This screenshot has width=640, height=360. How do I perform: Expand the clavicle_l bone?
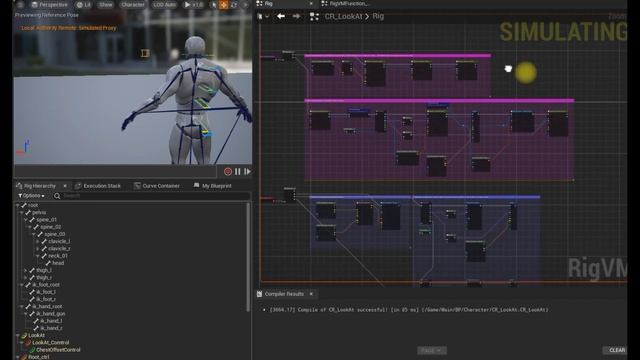38,242
